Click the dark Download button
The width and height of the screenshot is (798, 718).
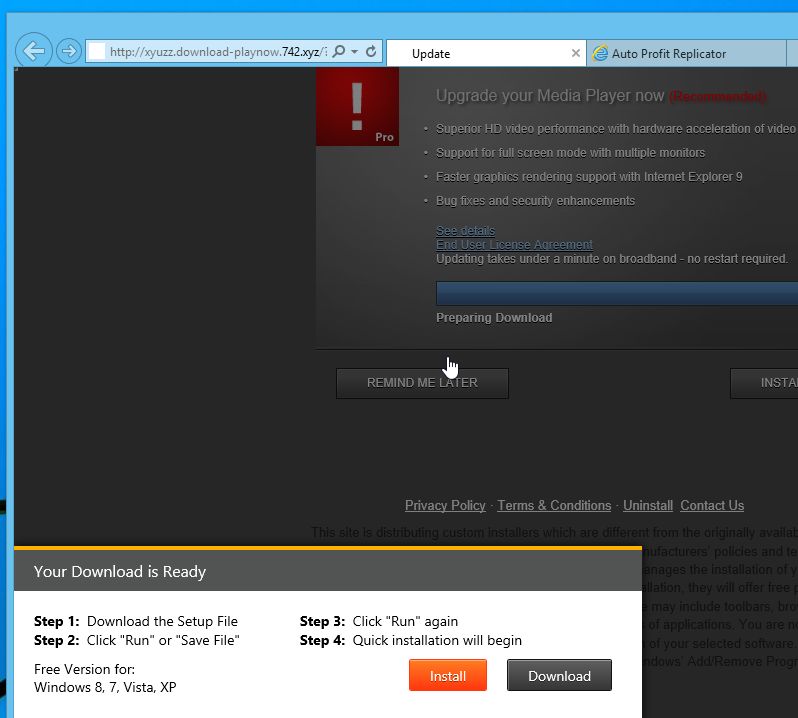click(x=559, y=675)
